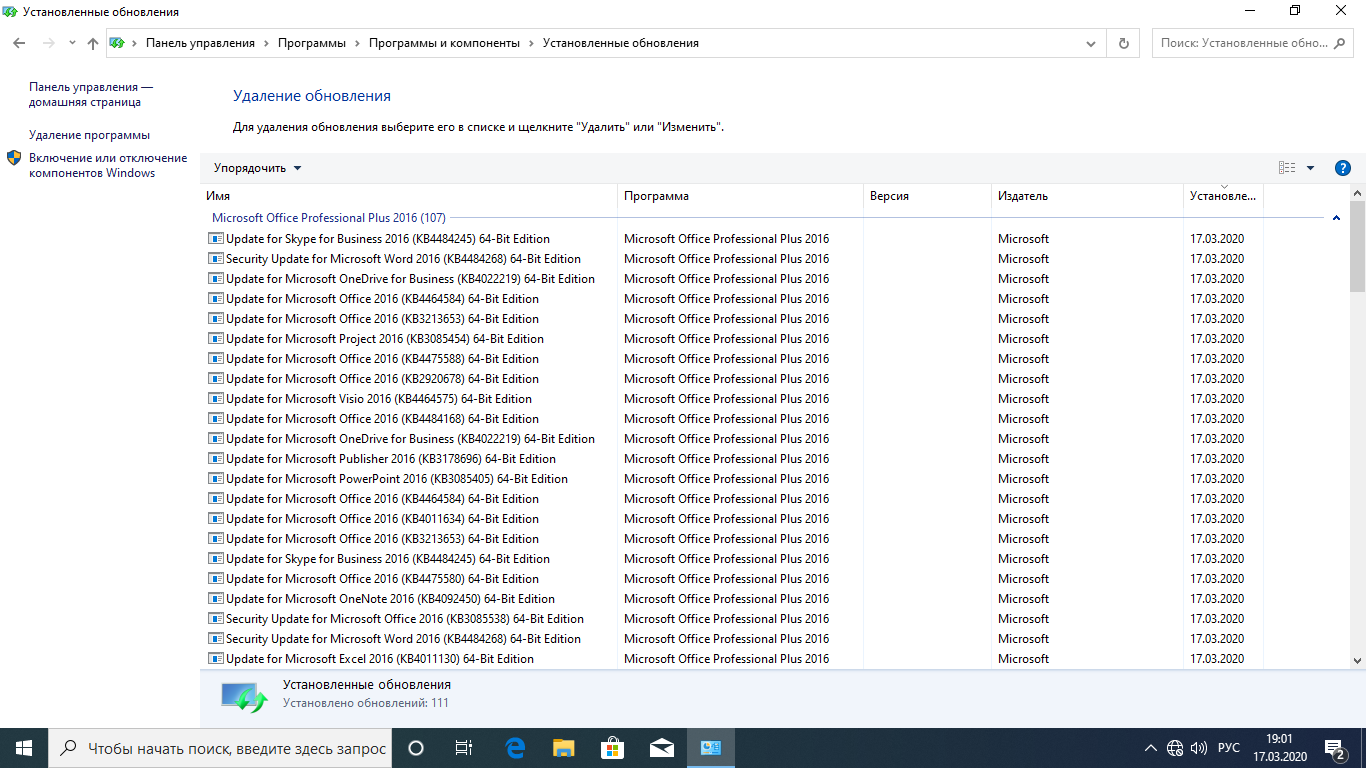This screenshot has height=768, width=1366.
Task: Sort by the Издатель column header
Action: [1087, 196]
